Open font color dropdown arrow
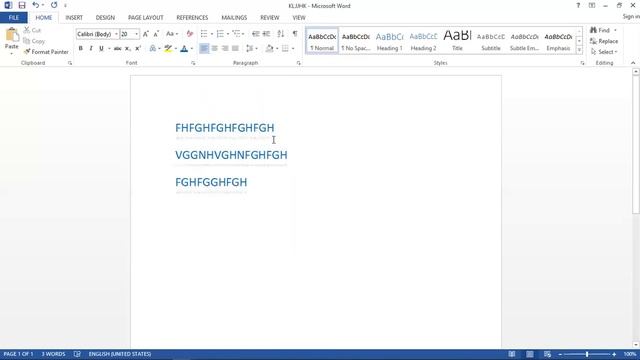 192,49
